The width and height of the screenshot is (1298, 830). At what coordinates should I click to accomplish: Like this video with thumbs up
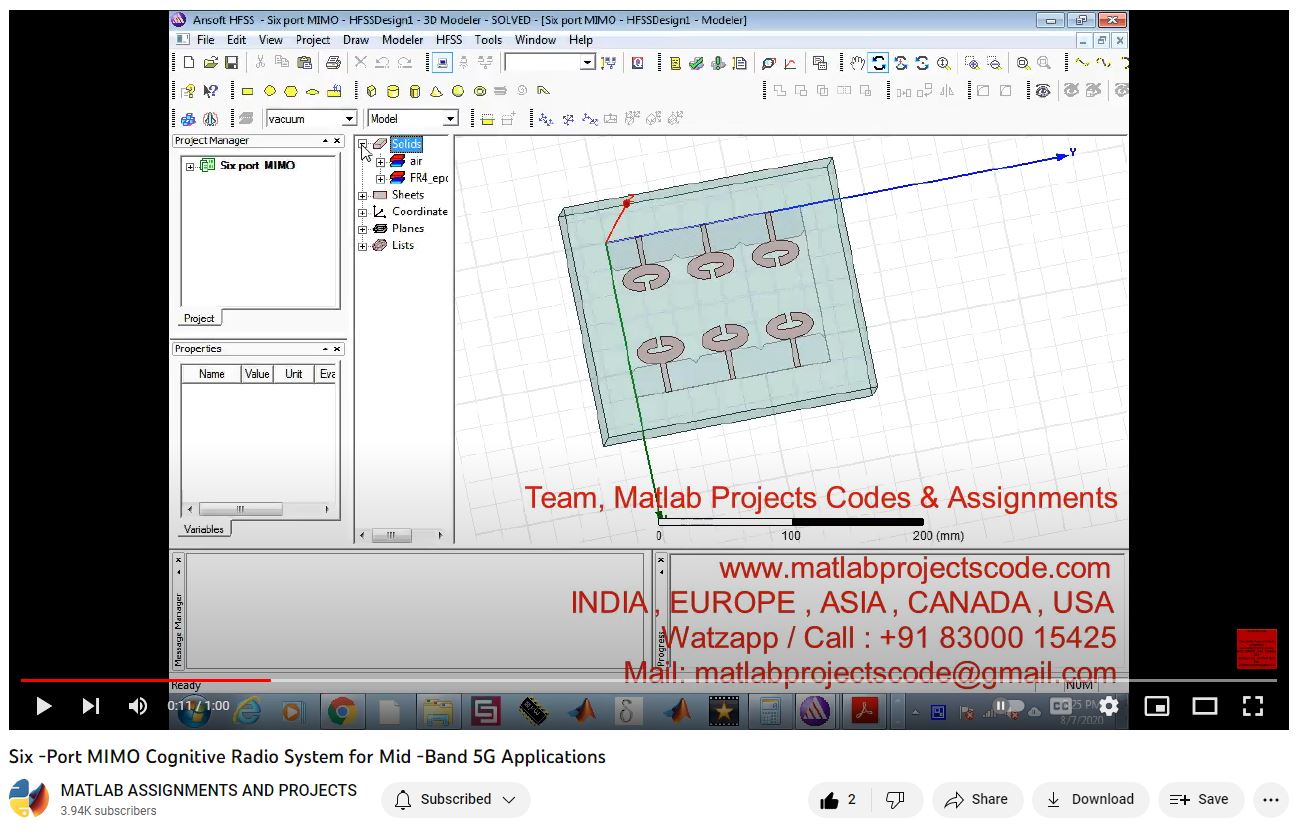pyautogui.click(x=838, y=799)
